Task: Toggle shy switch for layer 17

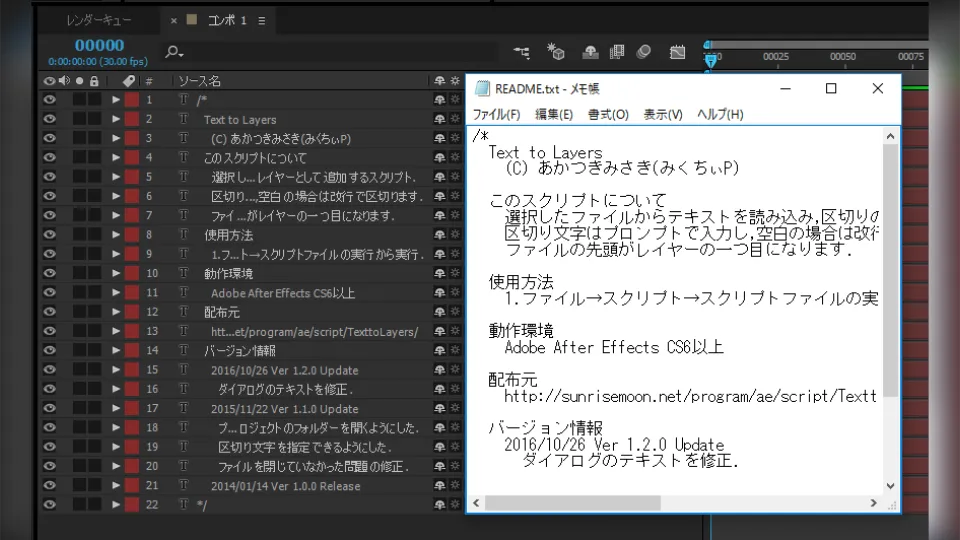Action: click(440, 408)
